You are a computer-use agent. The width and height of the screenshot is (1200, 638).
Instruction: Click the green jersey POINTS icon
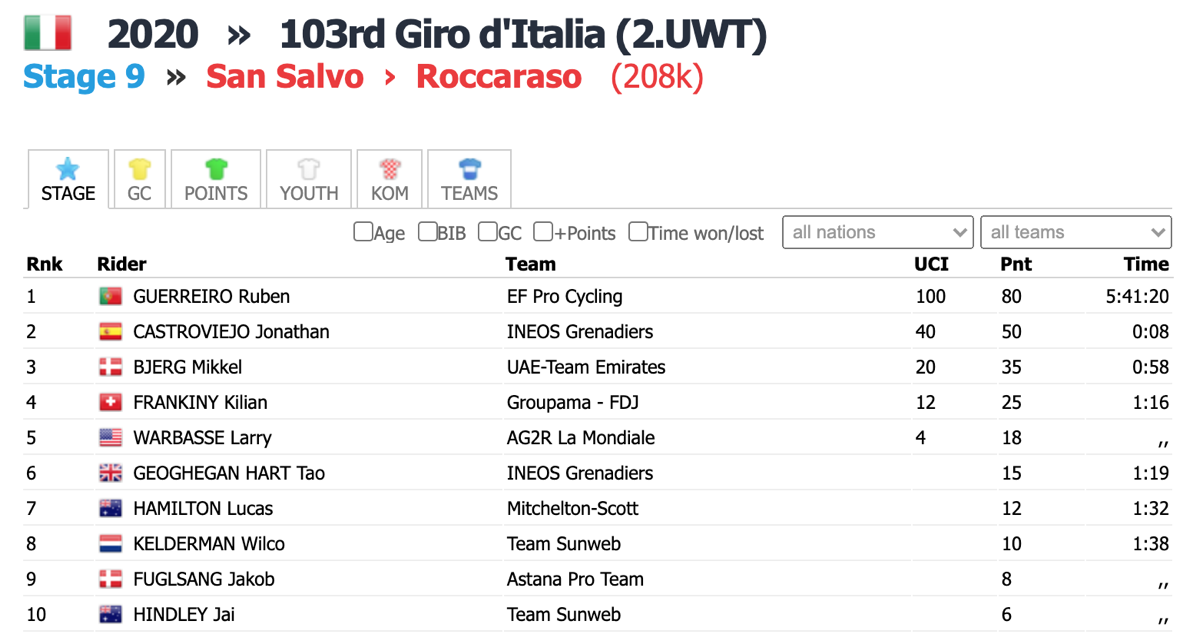pos(216,168)
